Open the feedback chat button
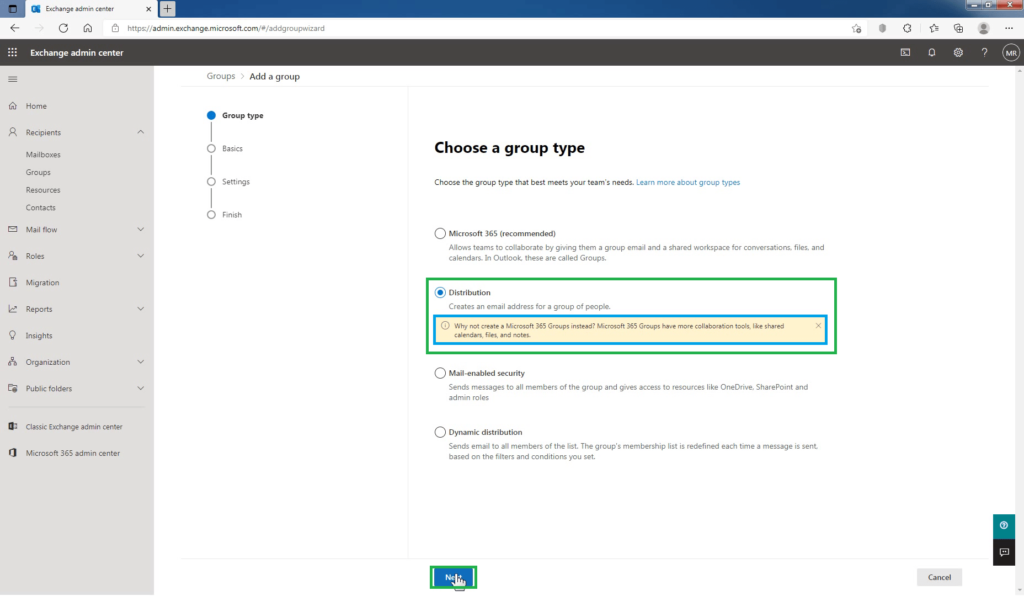1024x596 pixels. point(1004,552)
